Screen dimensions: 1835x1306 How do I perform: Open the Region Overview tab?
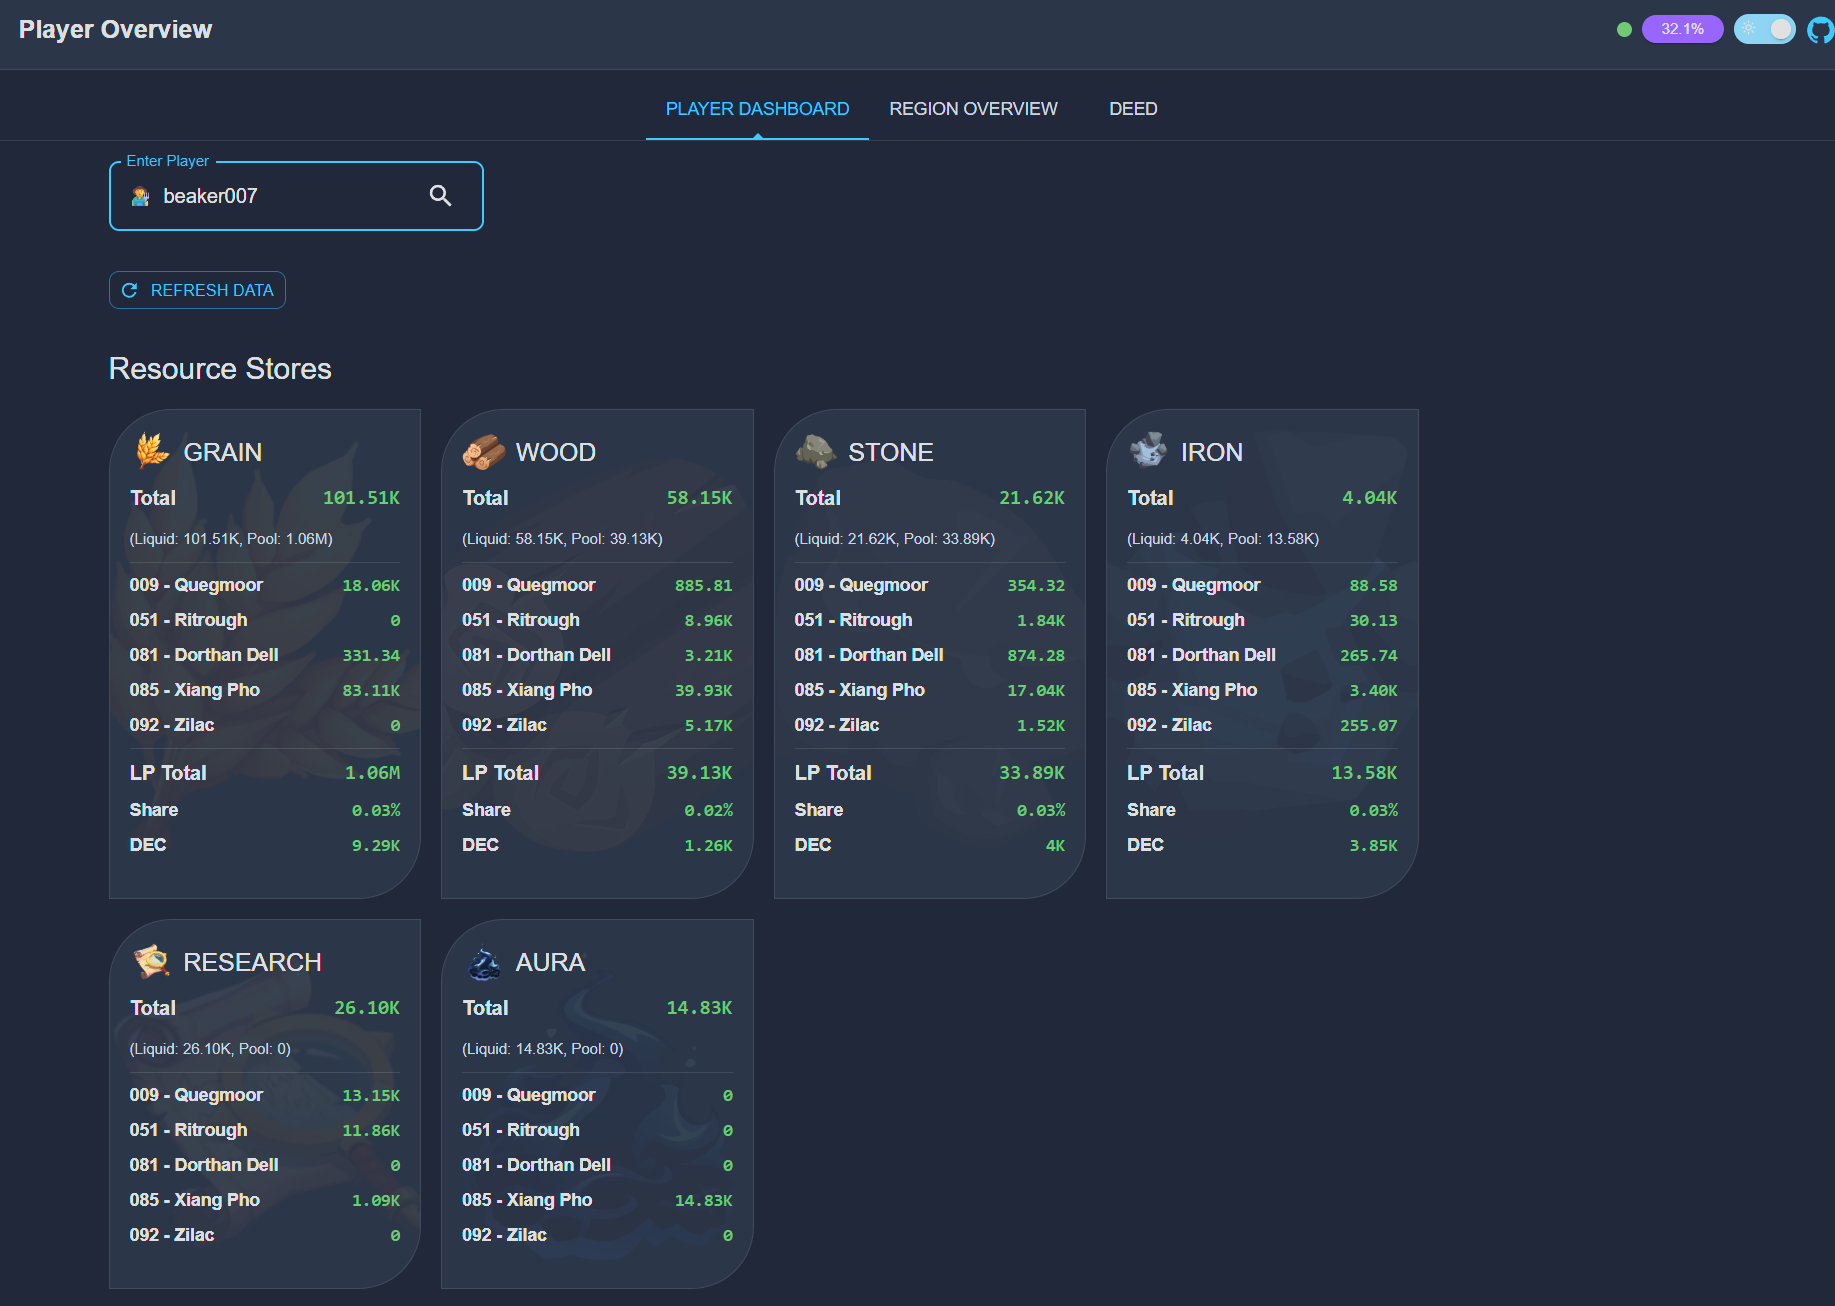point(973,109)
